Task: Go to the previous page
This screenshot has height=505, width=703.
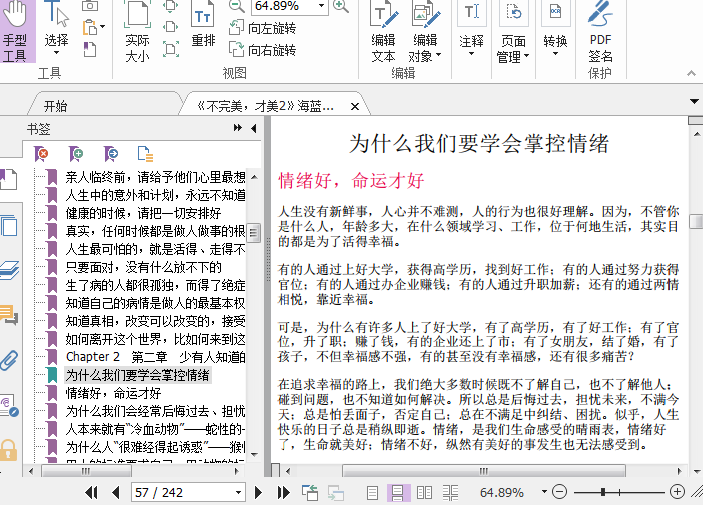Action: click(x=116, y=493)
